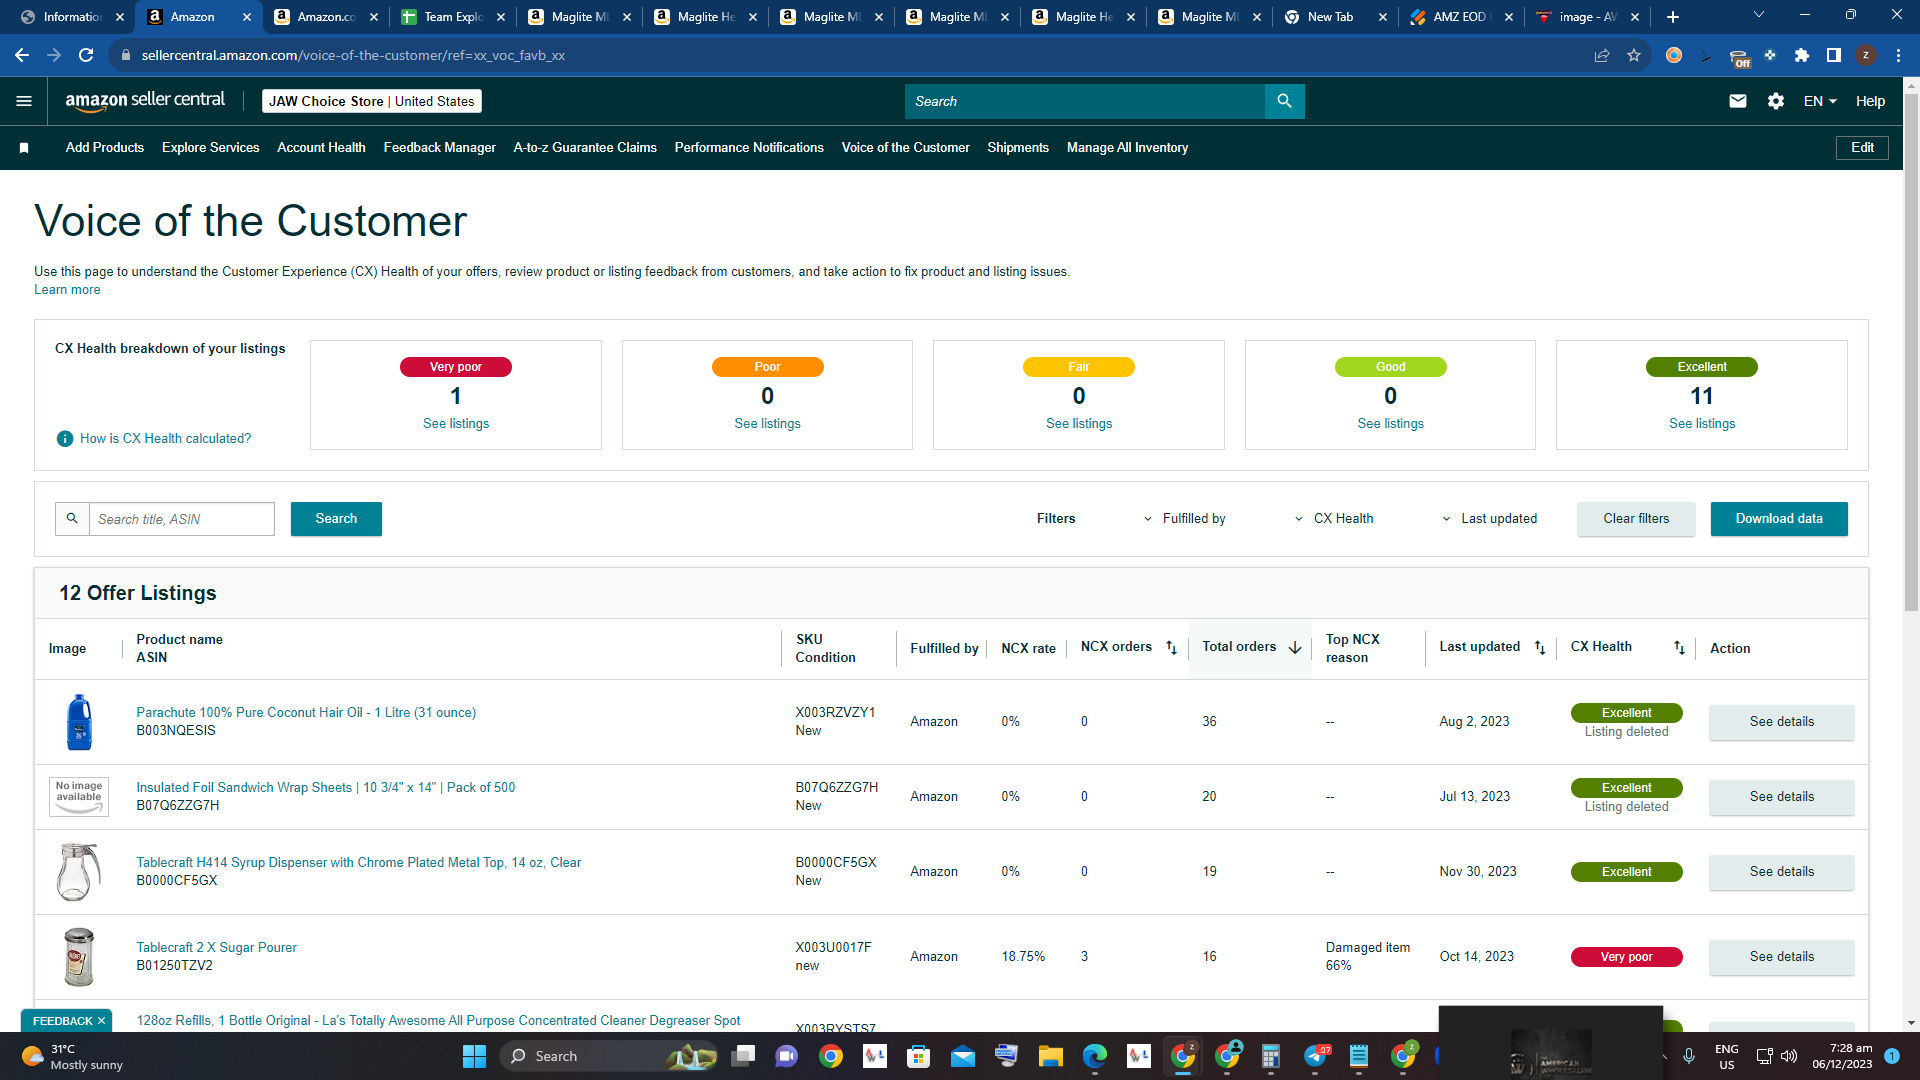
Task: Open Telegram from the taskbar
Action: 1316,1056
